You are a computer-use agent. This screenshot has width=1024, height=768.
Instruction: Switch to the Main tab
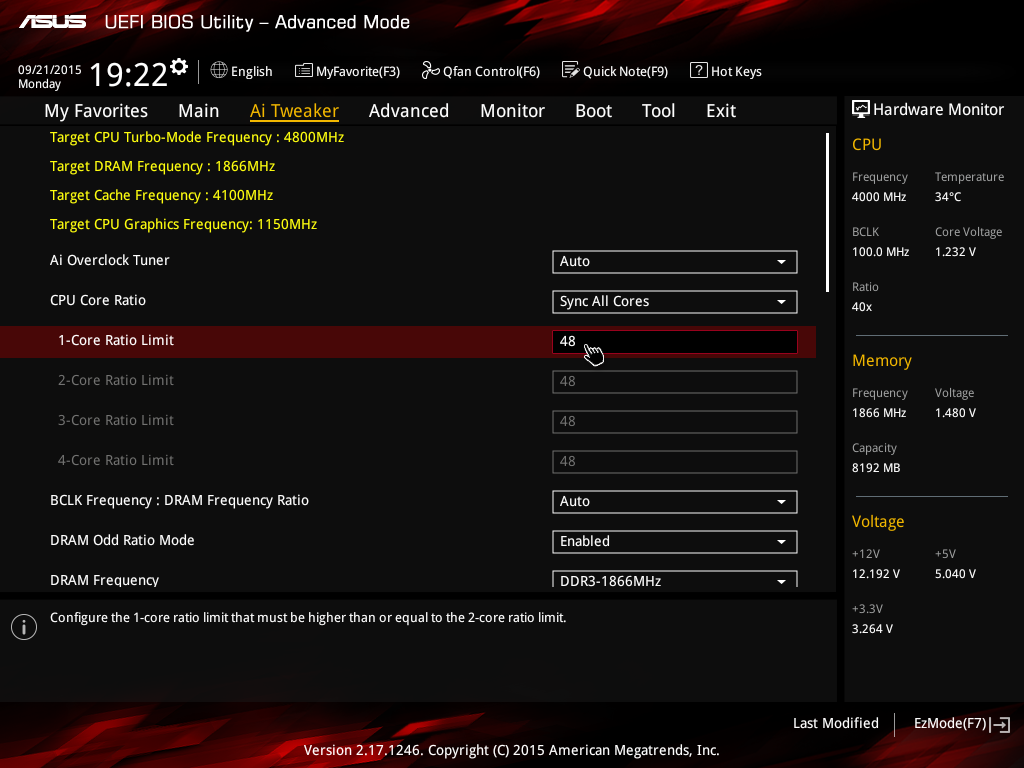pyautogui.click(x=199, y=111)
